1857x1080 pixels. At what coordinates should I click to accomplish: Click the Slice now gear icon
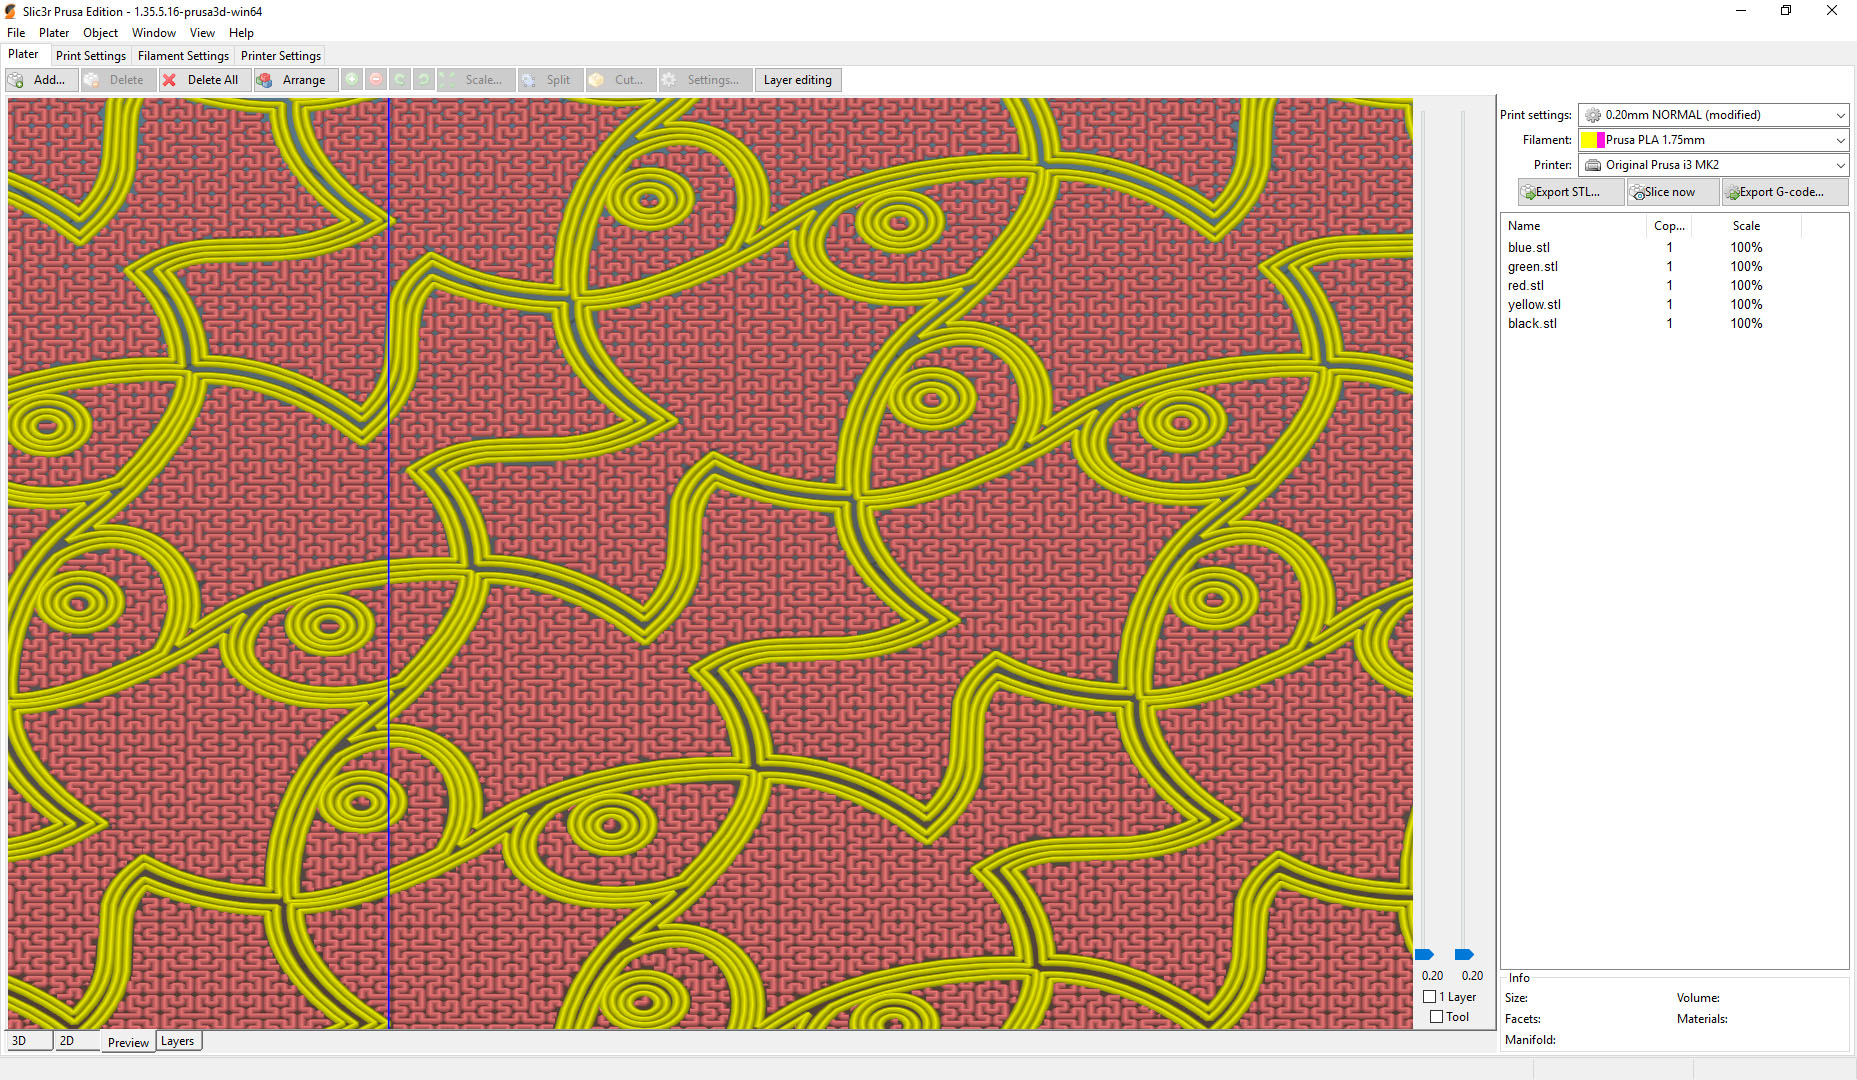pos(1638,191)
